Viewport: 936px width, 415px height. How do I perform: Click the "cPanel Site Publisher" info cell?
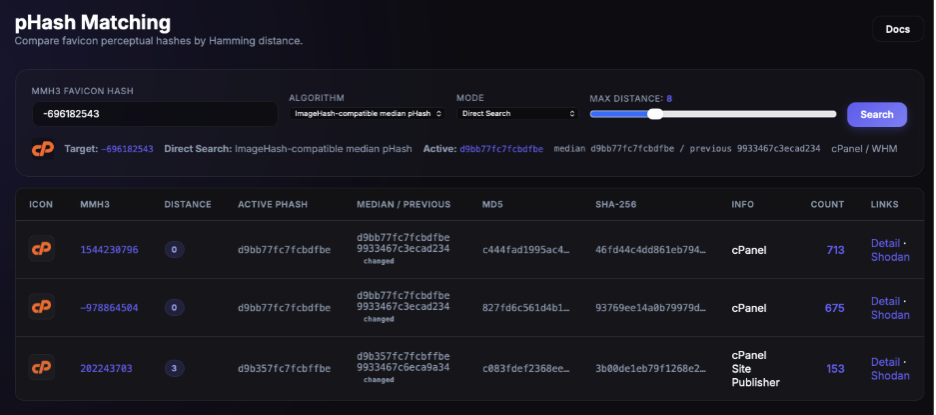(x=756, y=368)
